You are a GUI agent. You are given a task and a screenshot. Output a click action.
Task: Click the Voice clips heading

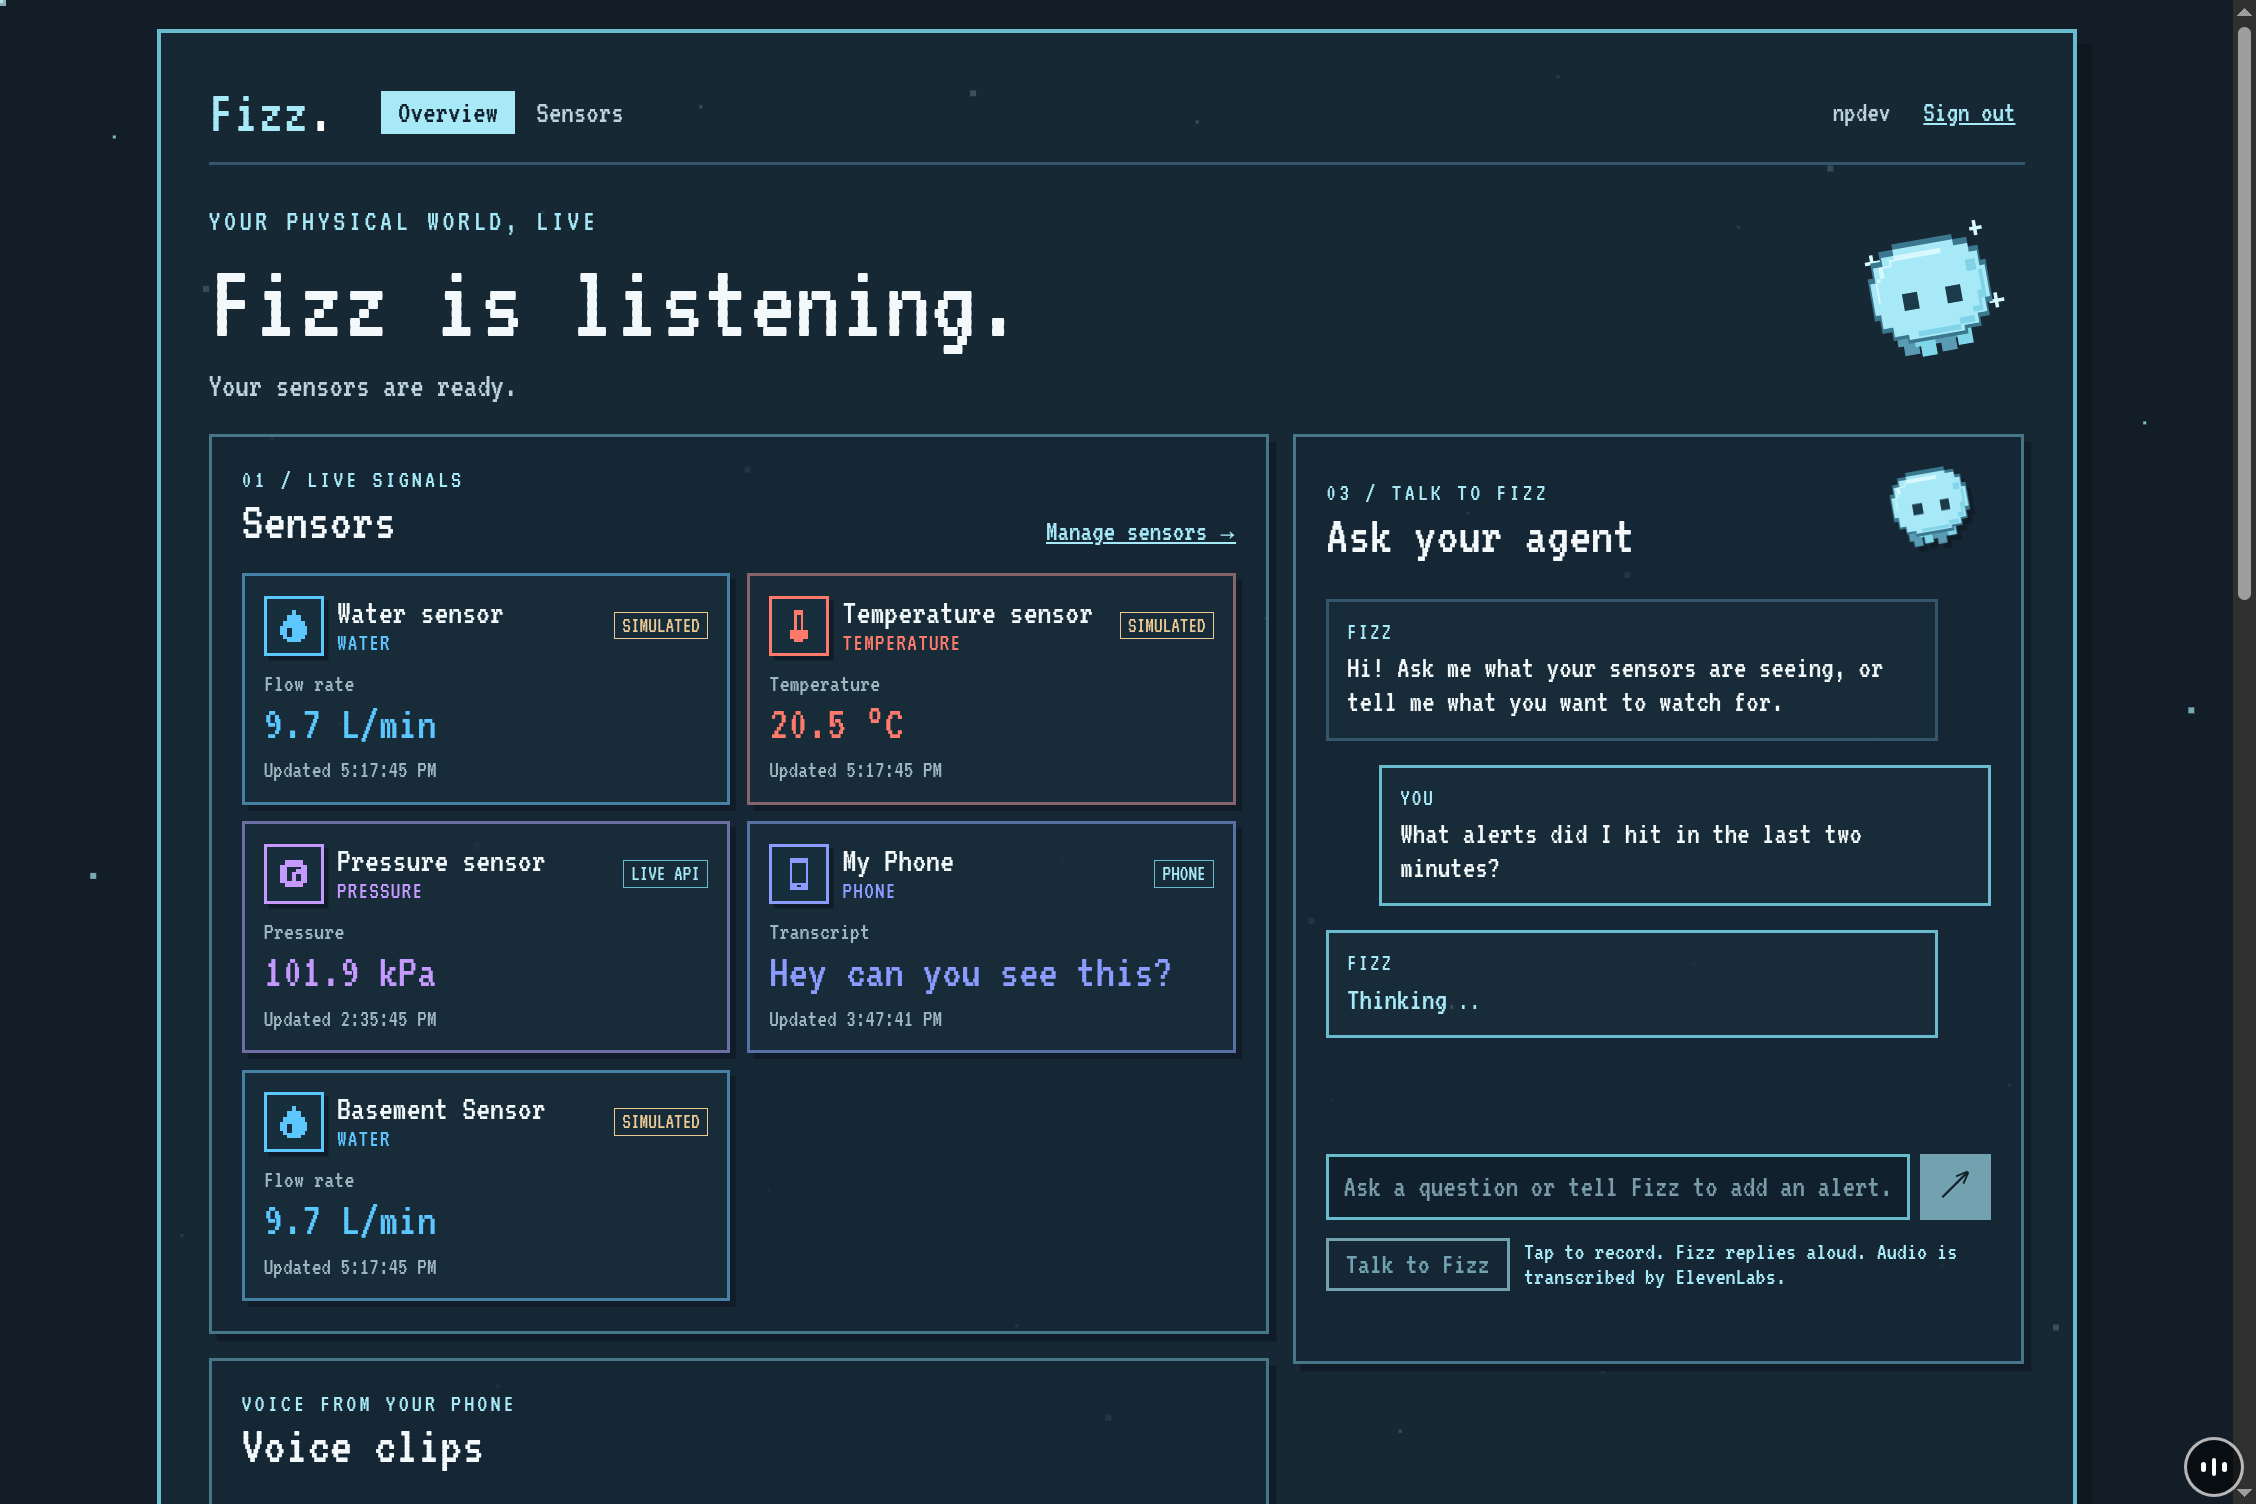(362, 1448)
